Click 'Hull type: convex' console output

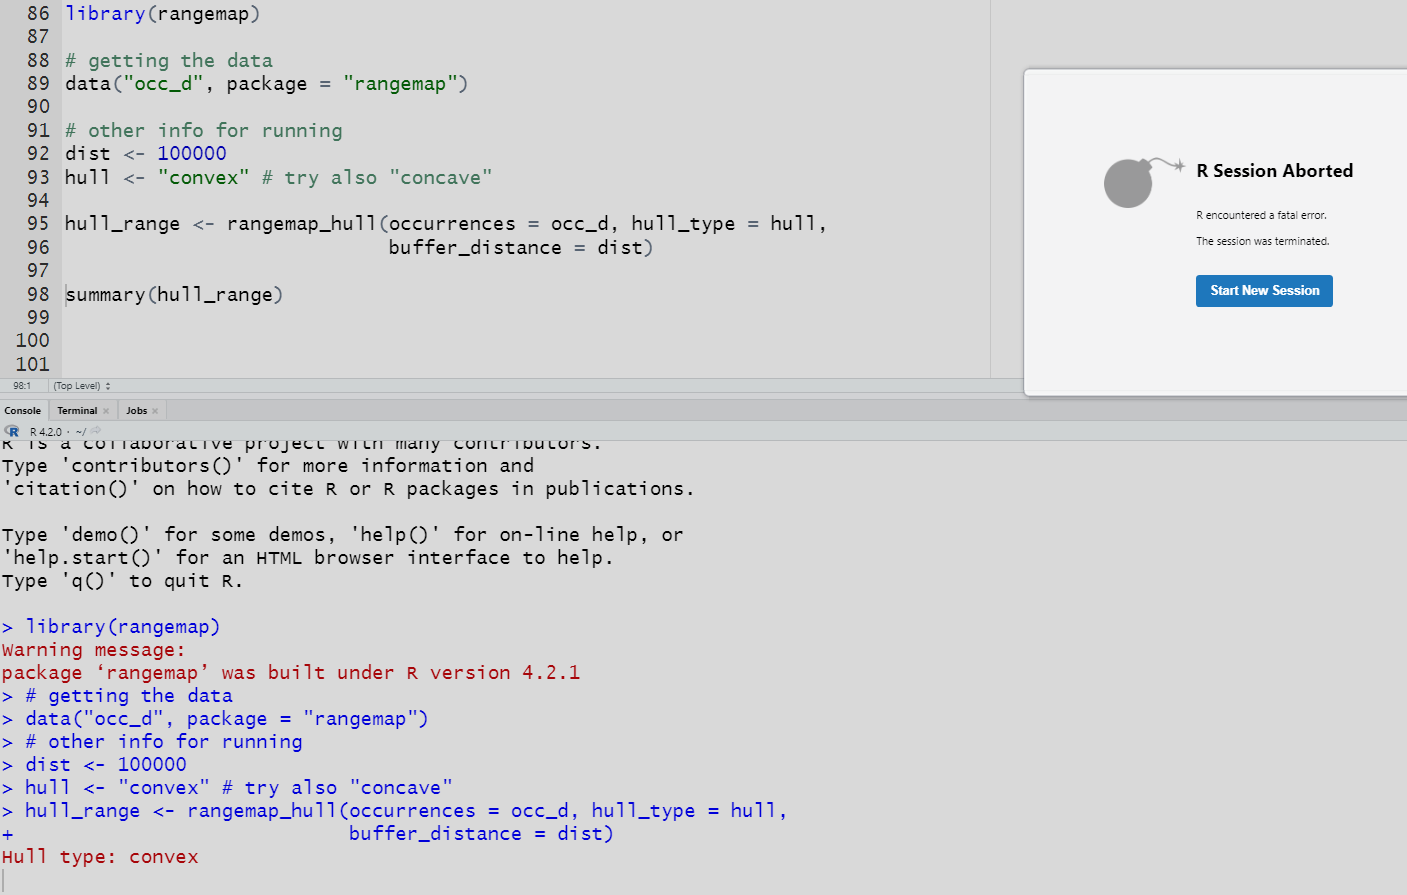pyautogui.click(x=100, y=857)
